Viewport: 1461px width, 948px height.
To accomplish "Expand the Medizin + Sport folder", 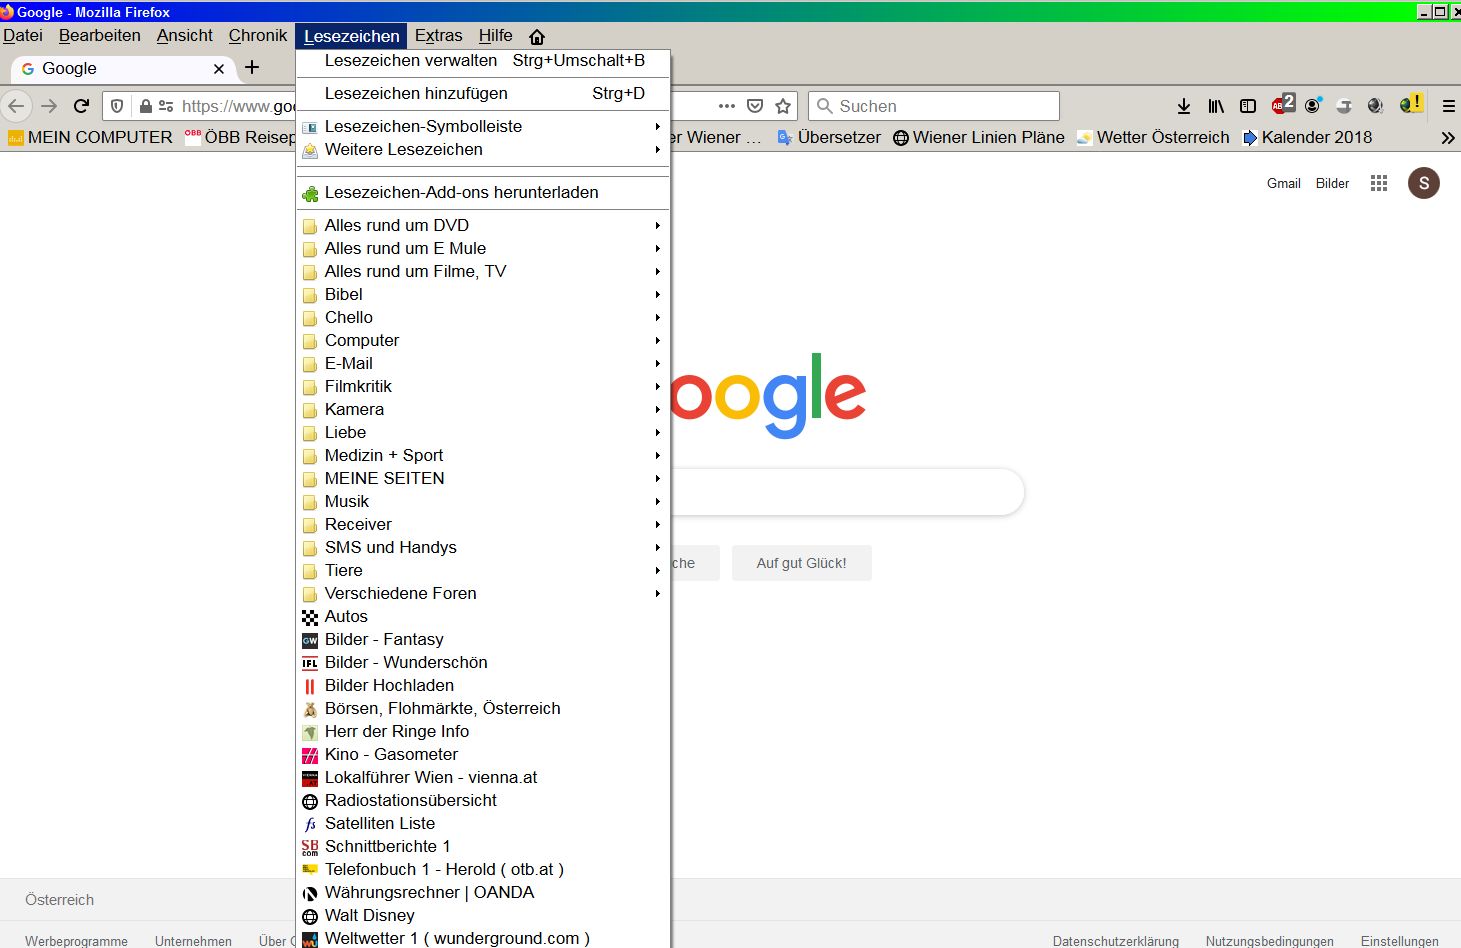I will [484, 456].
